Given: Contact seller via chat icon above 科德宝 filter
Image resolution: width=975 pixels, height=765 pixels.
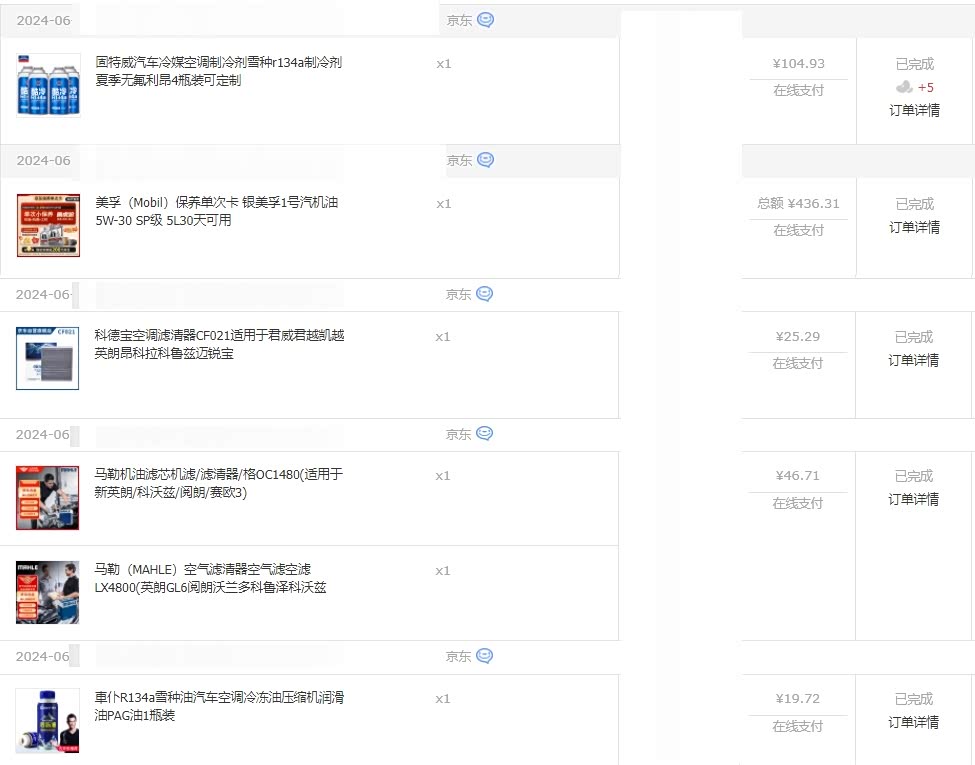Looking at the screenshot, I should pyautogui.click(x=484, y=294).
